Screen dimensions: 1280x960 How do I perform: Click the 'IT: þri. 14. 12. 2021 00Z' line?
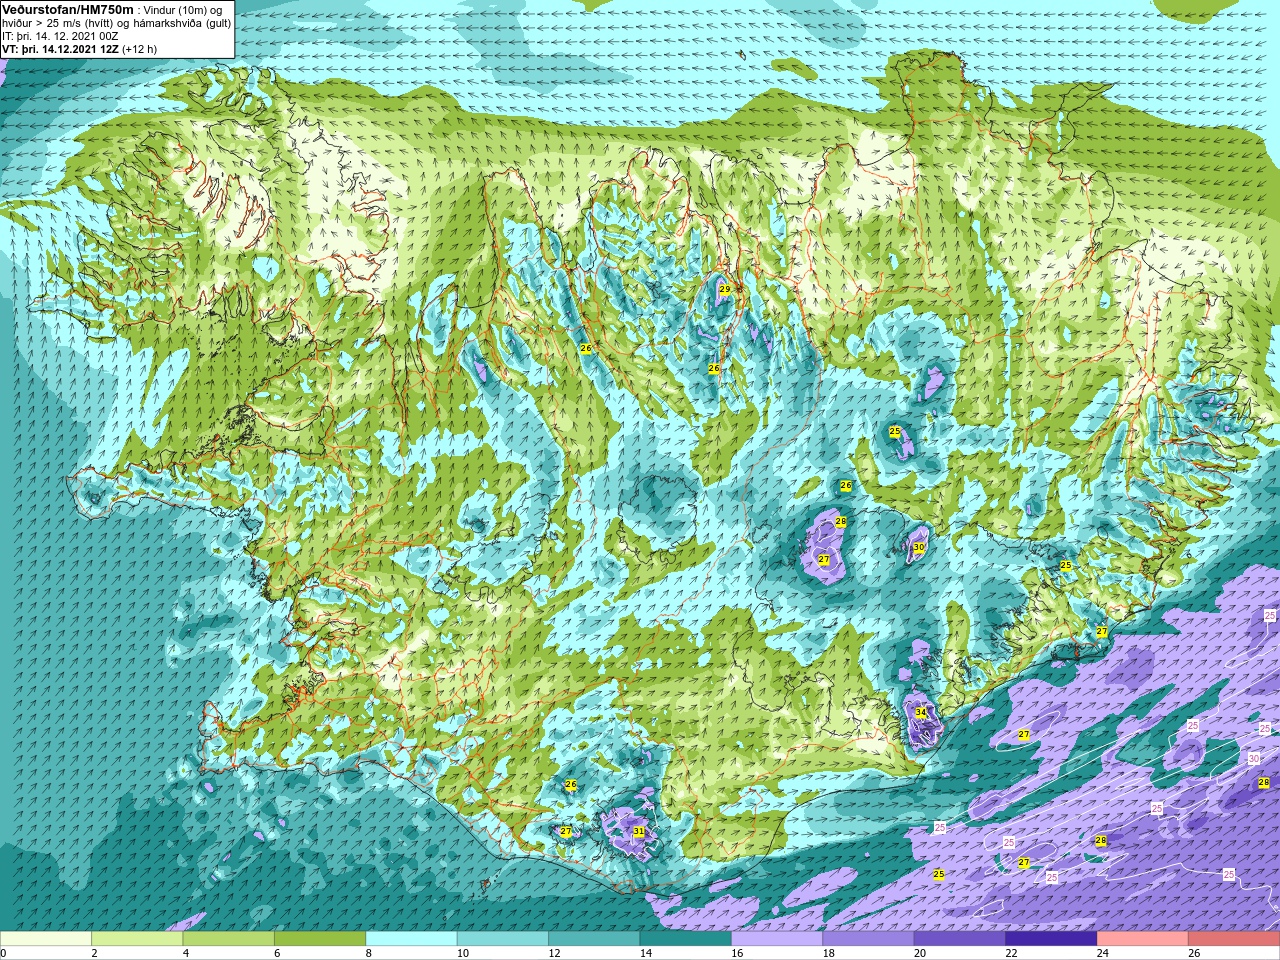[60, 36]
